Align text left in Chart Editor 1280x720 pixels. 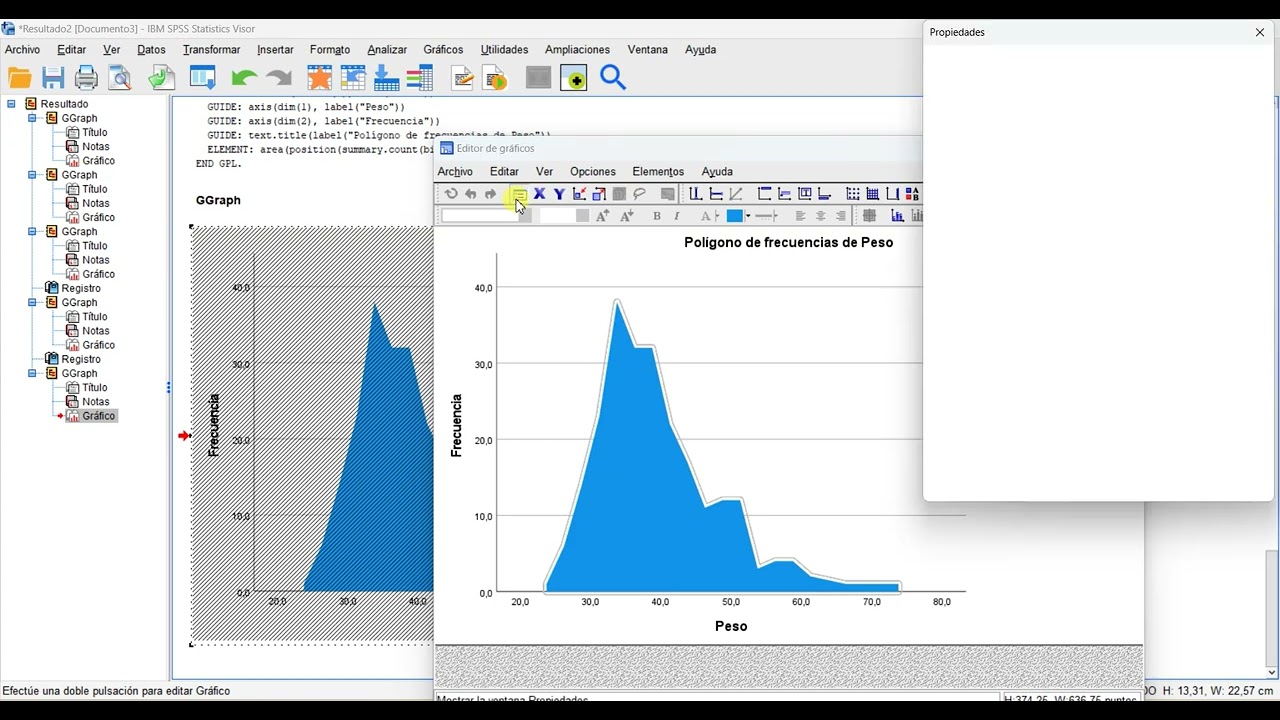click(x=800, y=216)
